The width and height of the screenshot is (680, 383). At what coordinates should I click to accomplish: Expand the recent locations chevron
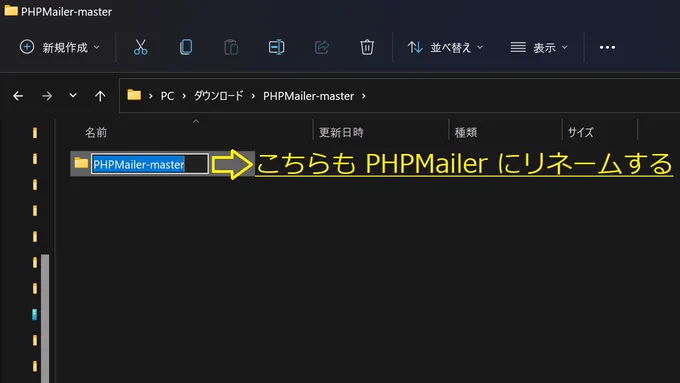73,95
